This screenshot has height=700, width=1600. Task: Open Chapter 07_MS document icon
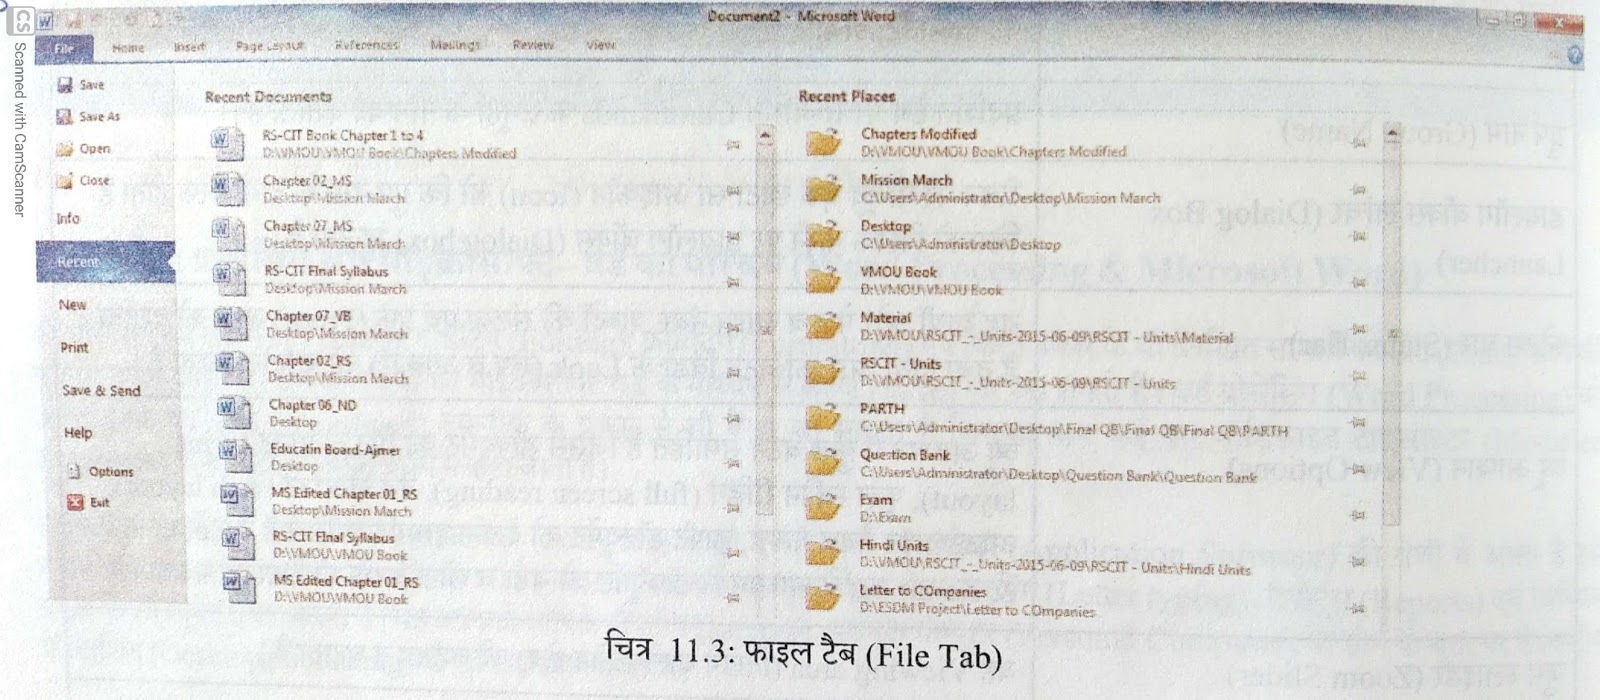(229, 233)
